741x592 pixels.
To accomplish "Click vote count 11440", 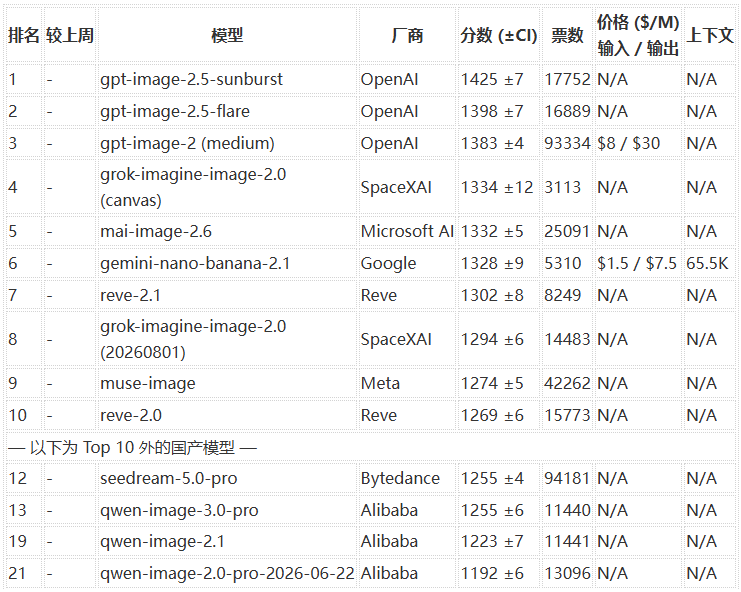I will tap(568, 510).
